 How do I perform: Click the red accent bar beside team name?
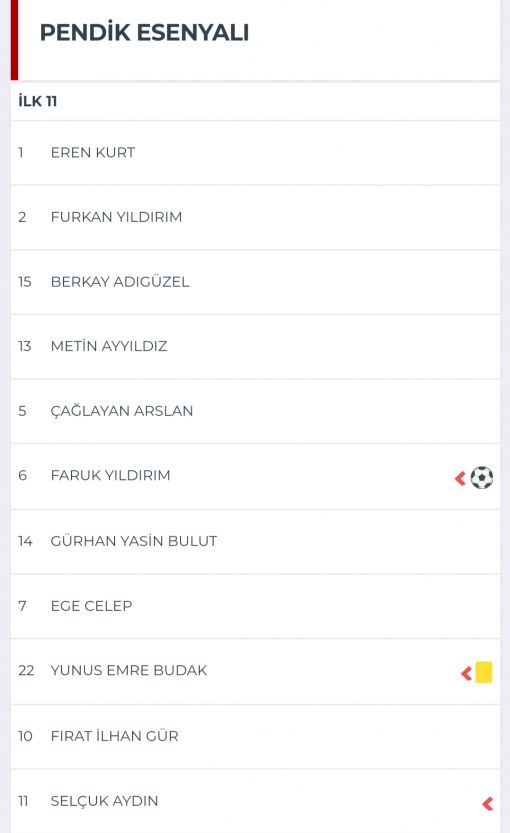[x=14, y=40]
